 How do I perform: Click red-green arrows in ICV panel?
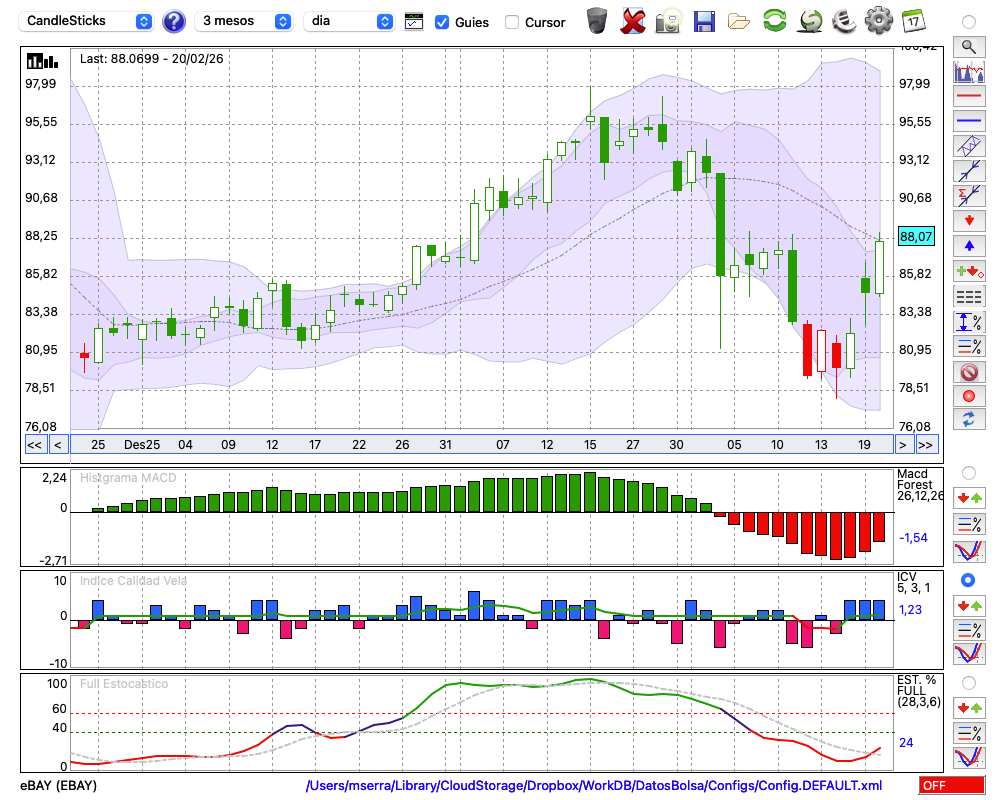969,605
